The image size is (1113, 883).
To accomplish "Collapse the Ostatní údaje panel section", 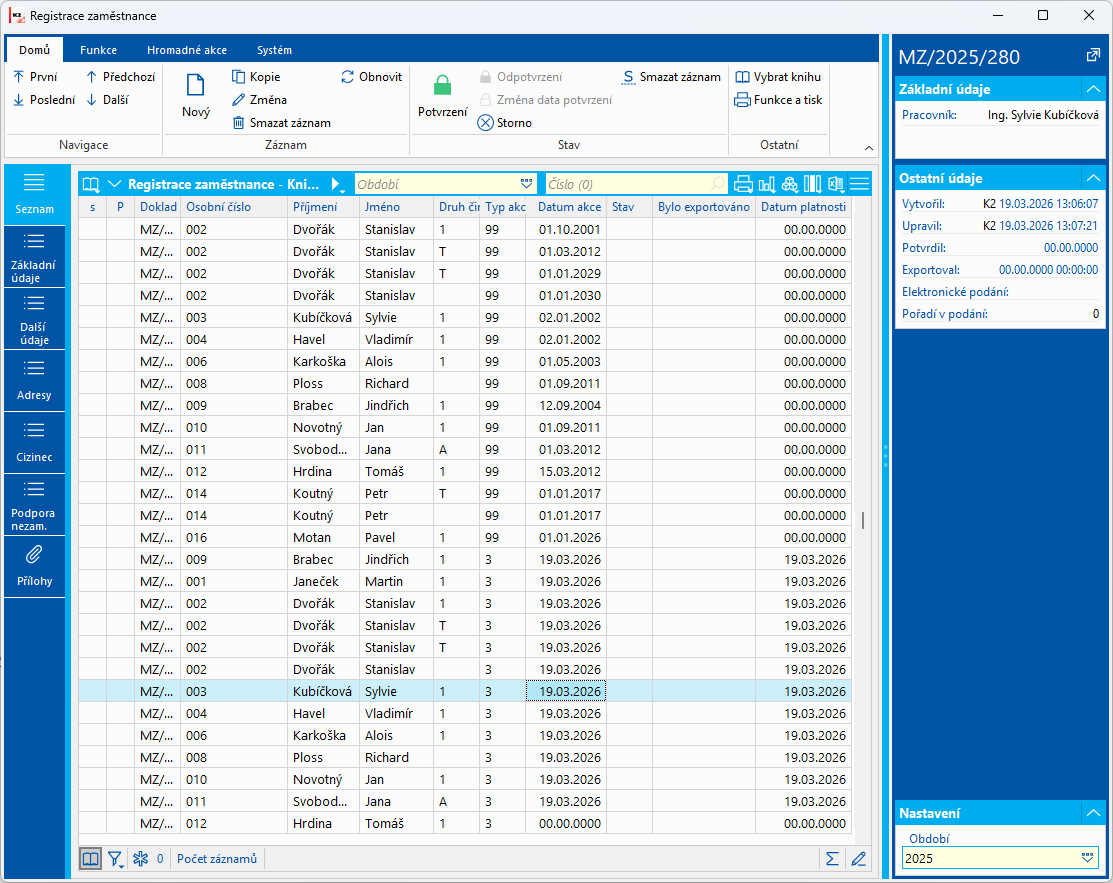I will 1093,178.
